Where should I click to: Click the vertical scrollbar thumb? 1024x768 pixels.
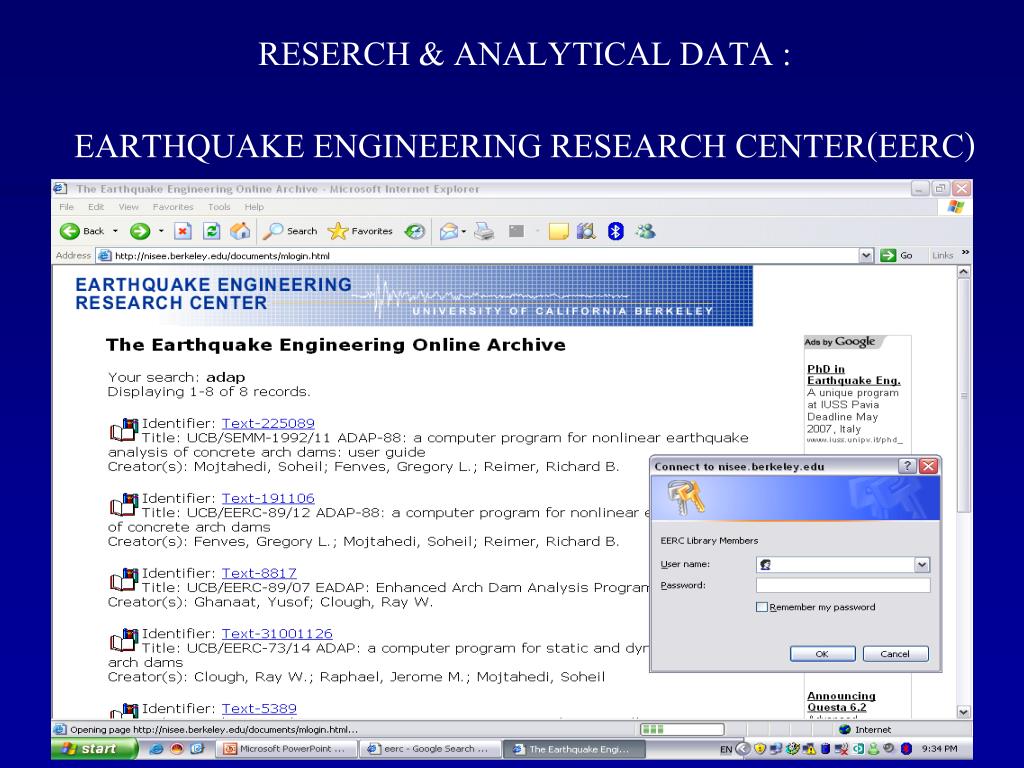(x=964, y=396)
